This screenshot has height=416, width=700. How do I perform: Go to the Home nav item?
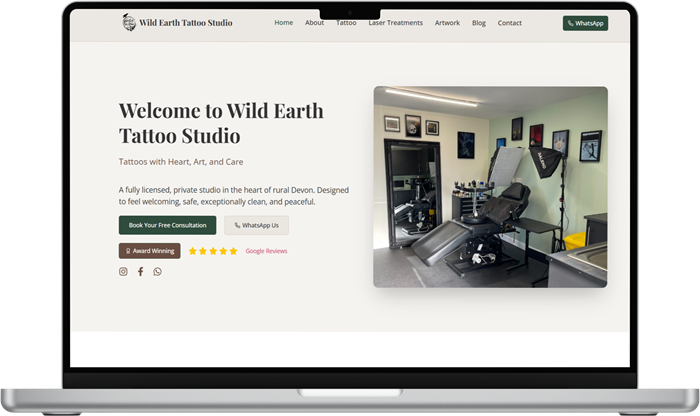pyautogui.click(x=284, y=22)
